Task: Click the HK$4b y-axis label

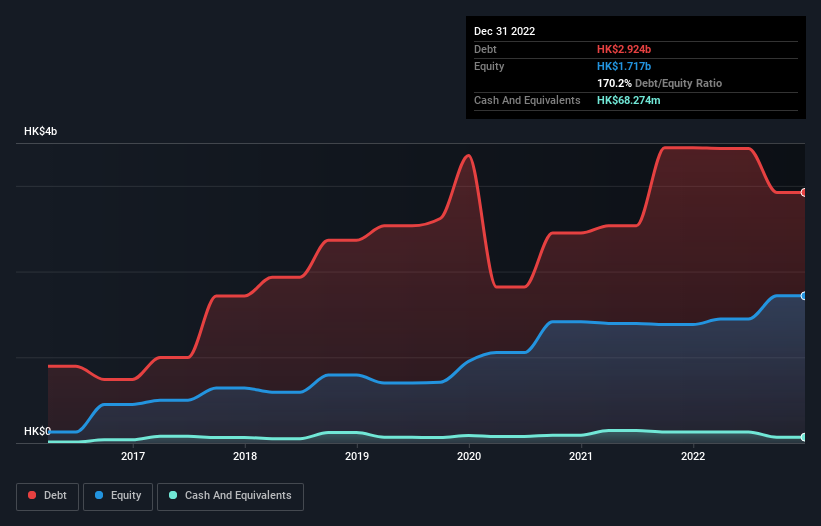Action: tap(40, 131)
